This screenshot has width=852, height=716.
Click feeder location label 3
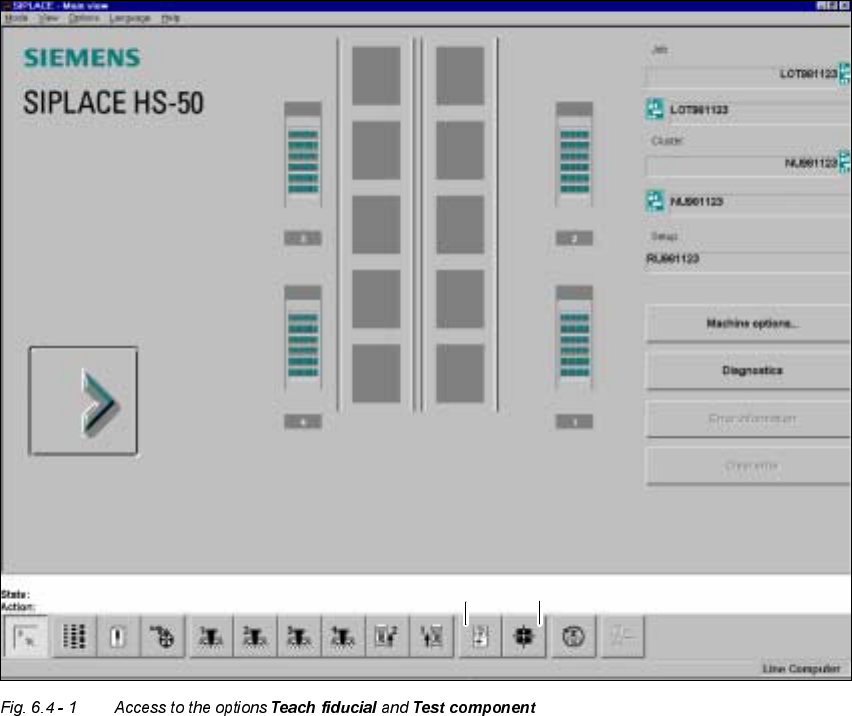pyautogui.click(x=303, y=238)
